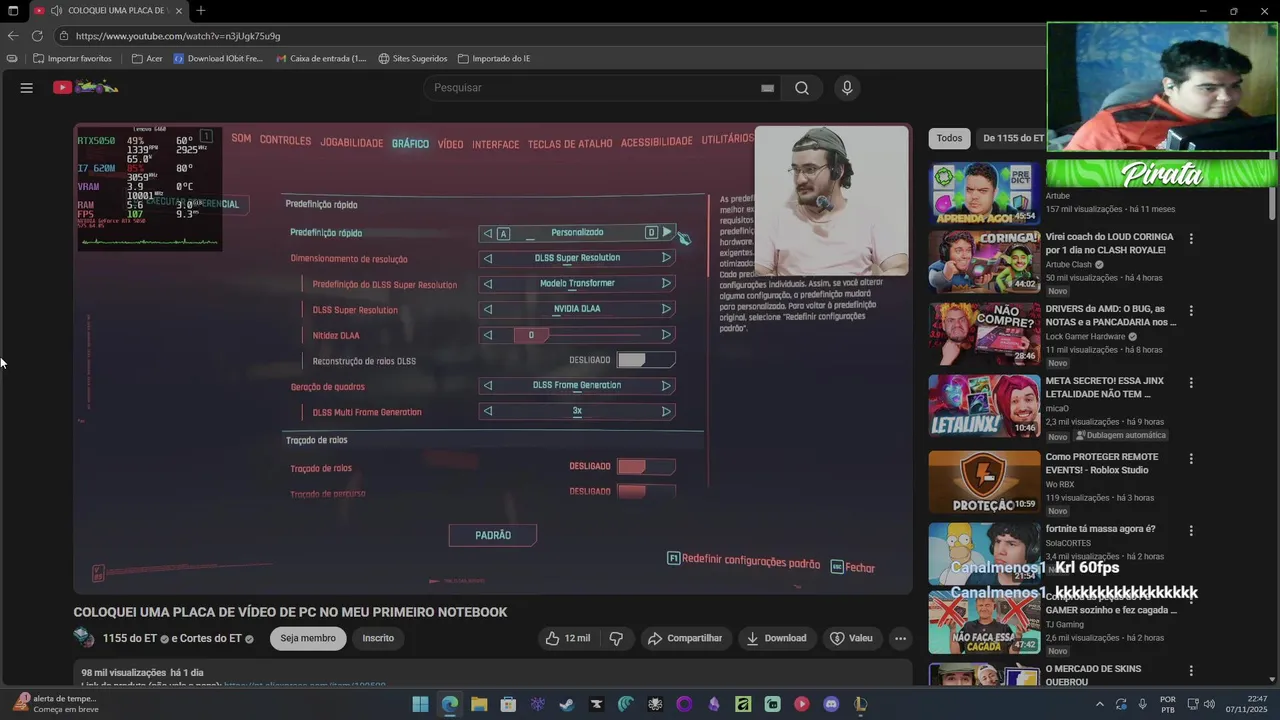Dislike the video with thumbs down
This screenshot has width=1280, height=720.
click(616, 638)
